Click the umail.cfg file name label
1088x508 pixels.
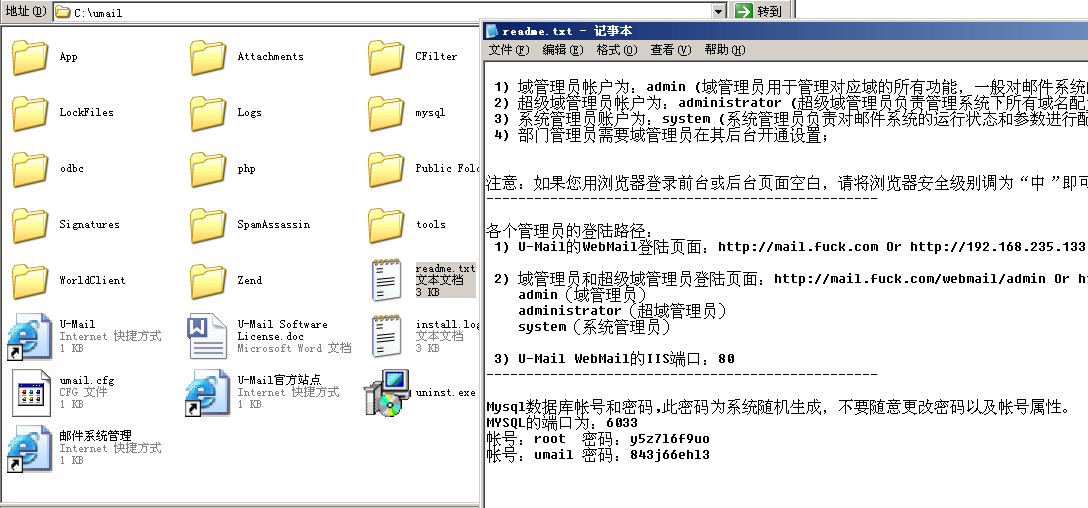pyautogui.click(x=87, y=380)
